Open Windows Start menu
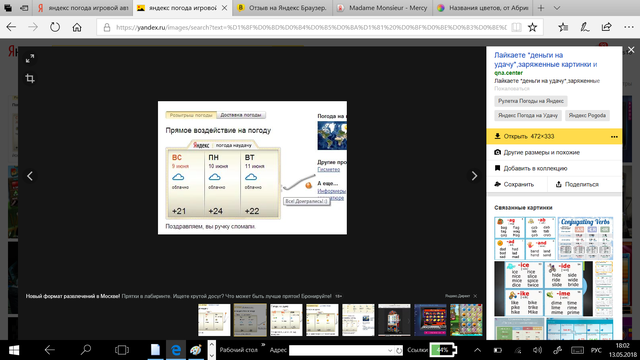This screenshot has width=640, height=360. click(14, 350)
